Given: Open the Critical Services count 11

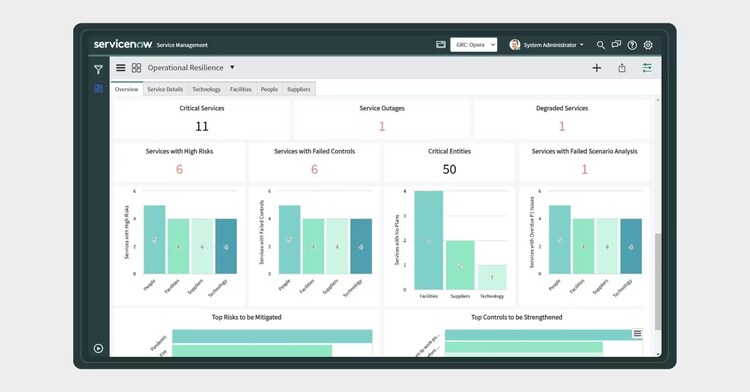Looking at the screenshot, I should (x=202, y=126).
